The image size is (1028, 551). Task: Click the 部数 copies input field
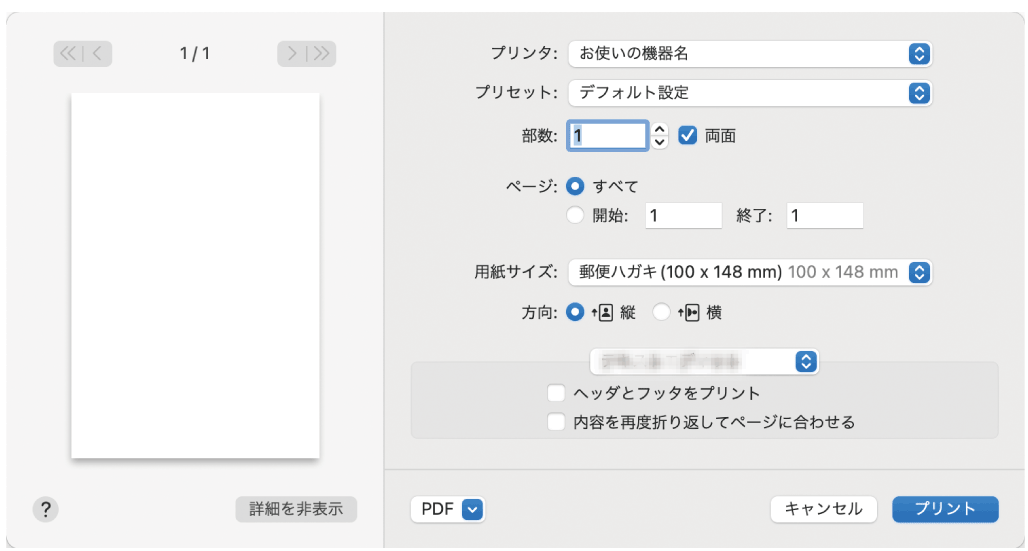(608, 136)
